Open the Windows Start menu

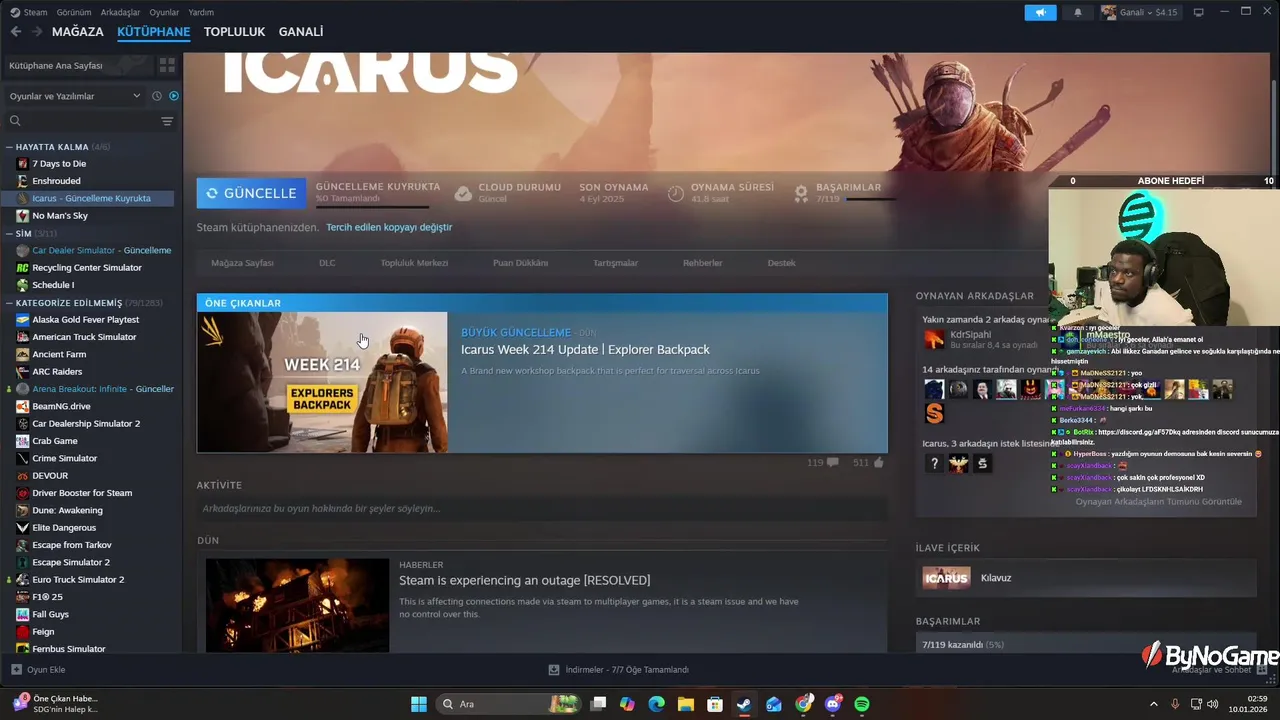click(419, 704)
